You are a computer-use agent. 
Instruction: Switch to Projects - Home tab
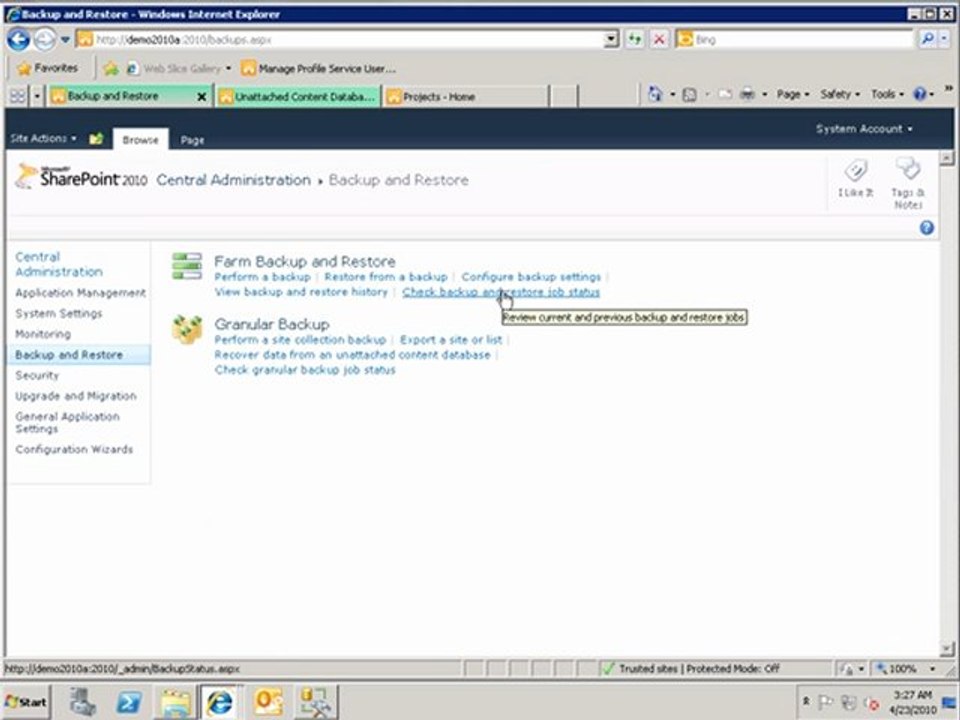(465, 97)
